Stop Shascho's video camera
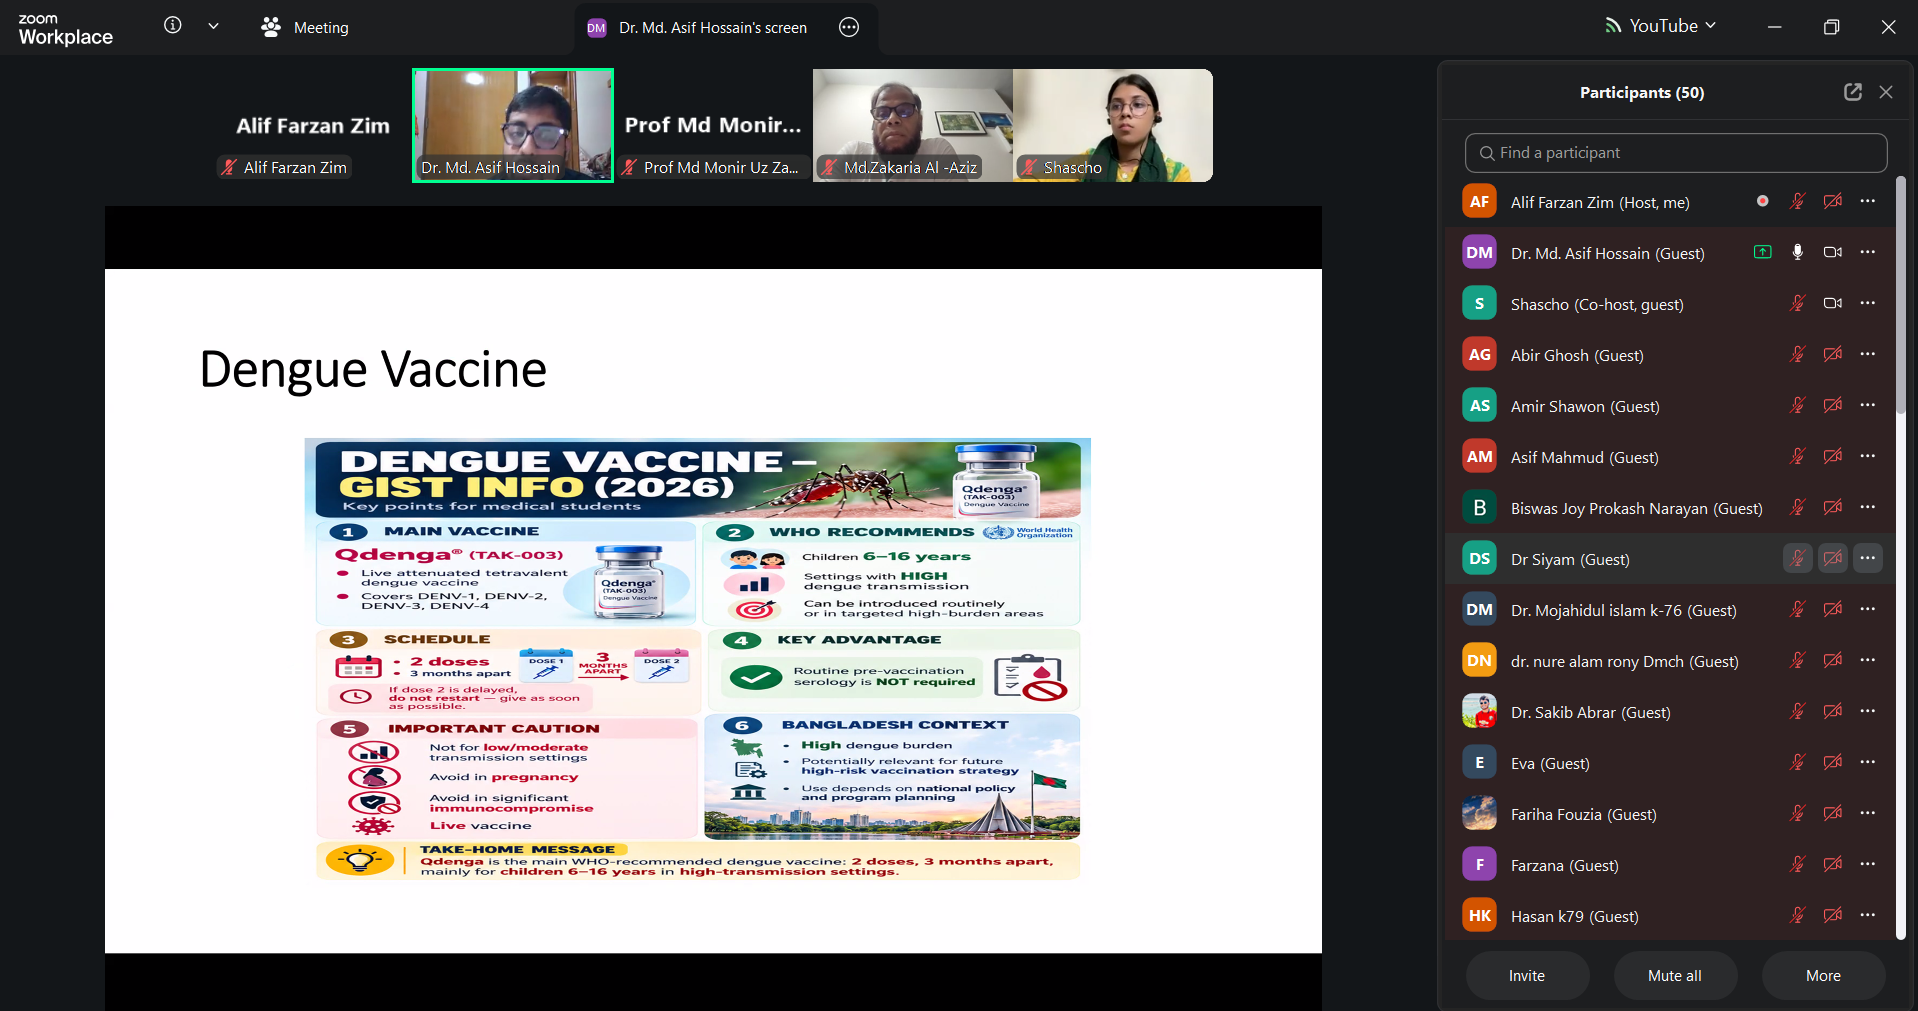The width and height of the screenshot is (1918, 1011). click(1832, 303)
